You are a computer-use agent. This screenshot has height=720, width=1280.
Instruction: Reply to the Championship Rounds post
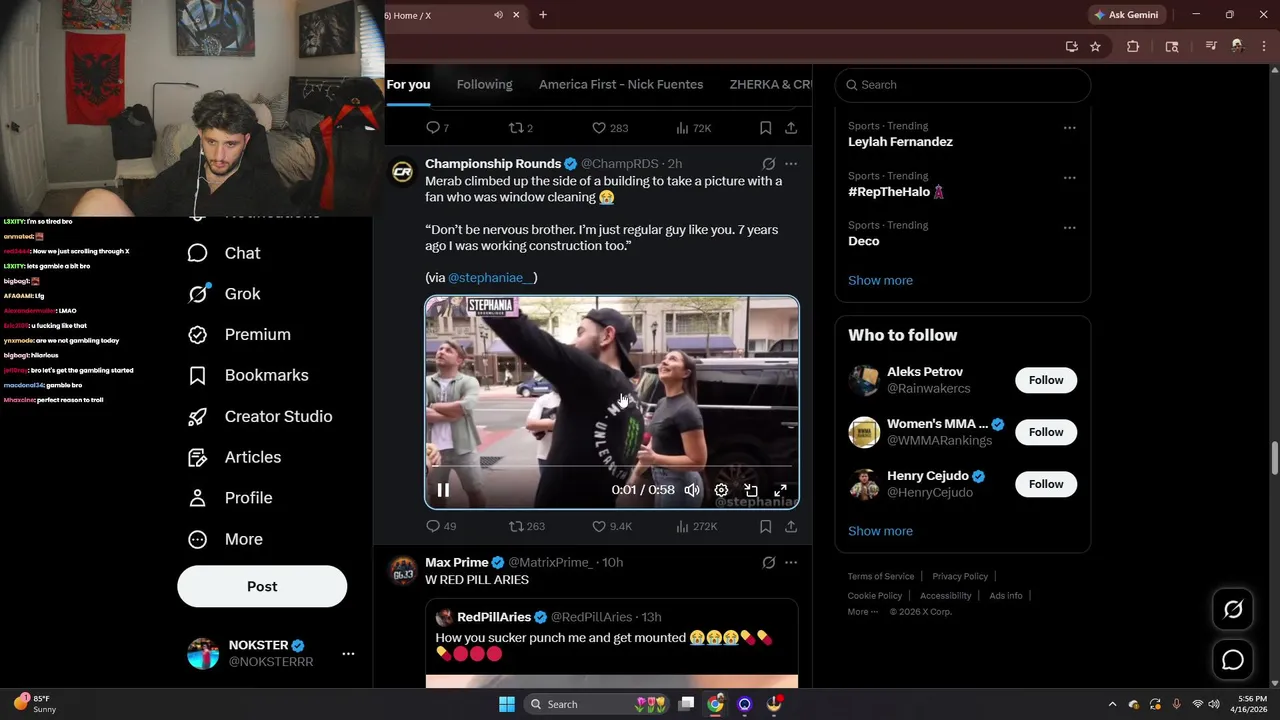point(441,526)
